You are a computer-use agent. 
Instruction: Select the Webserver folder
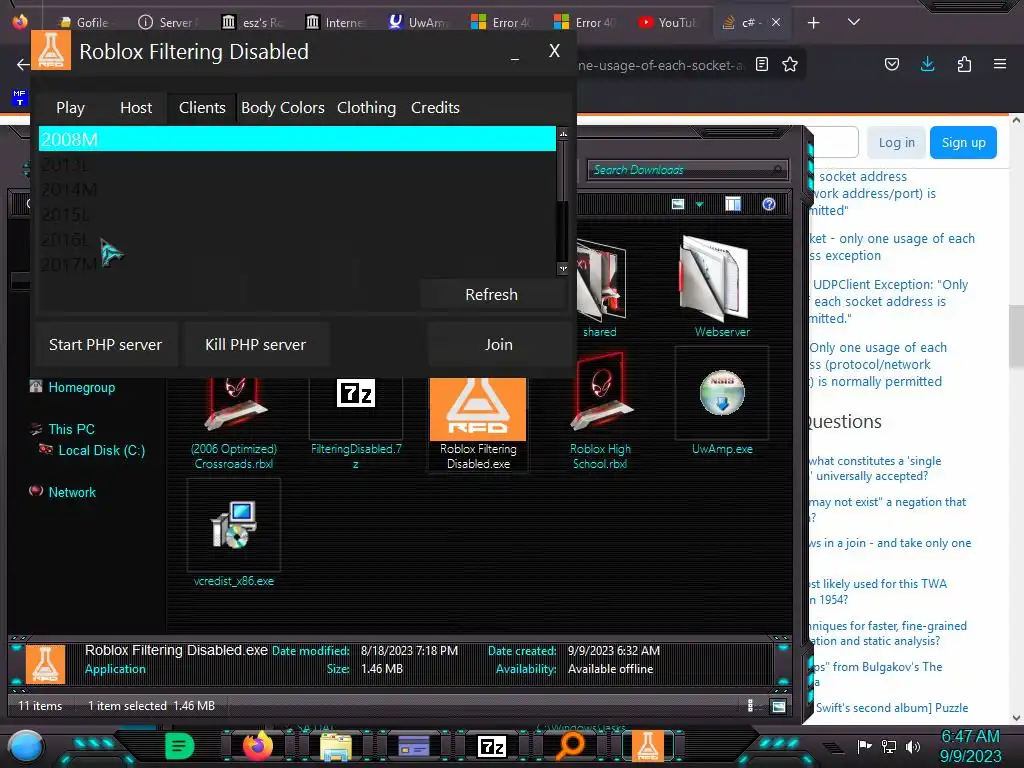pyautogui.click(x=722, y=286)
